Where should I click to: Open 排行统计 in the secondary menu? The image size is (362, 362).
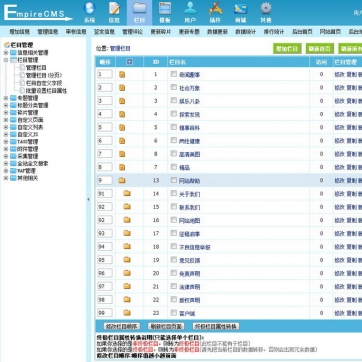274,32
